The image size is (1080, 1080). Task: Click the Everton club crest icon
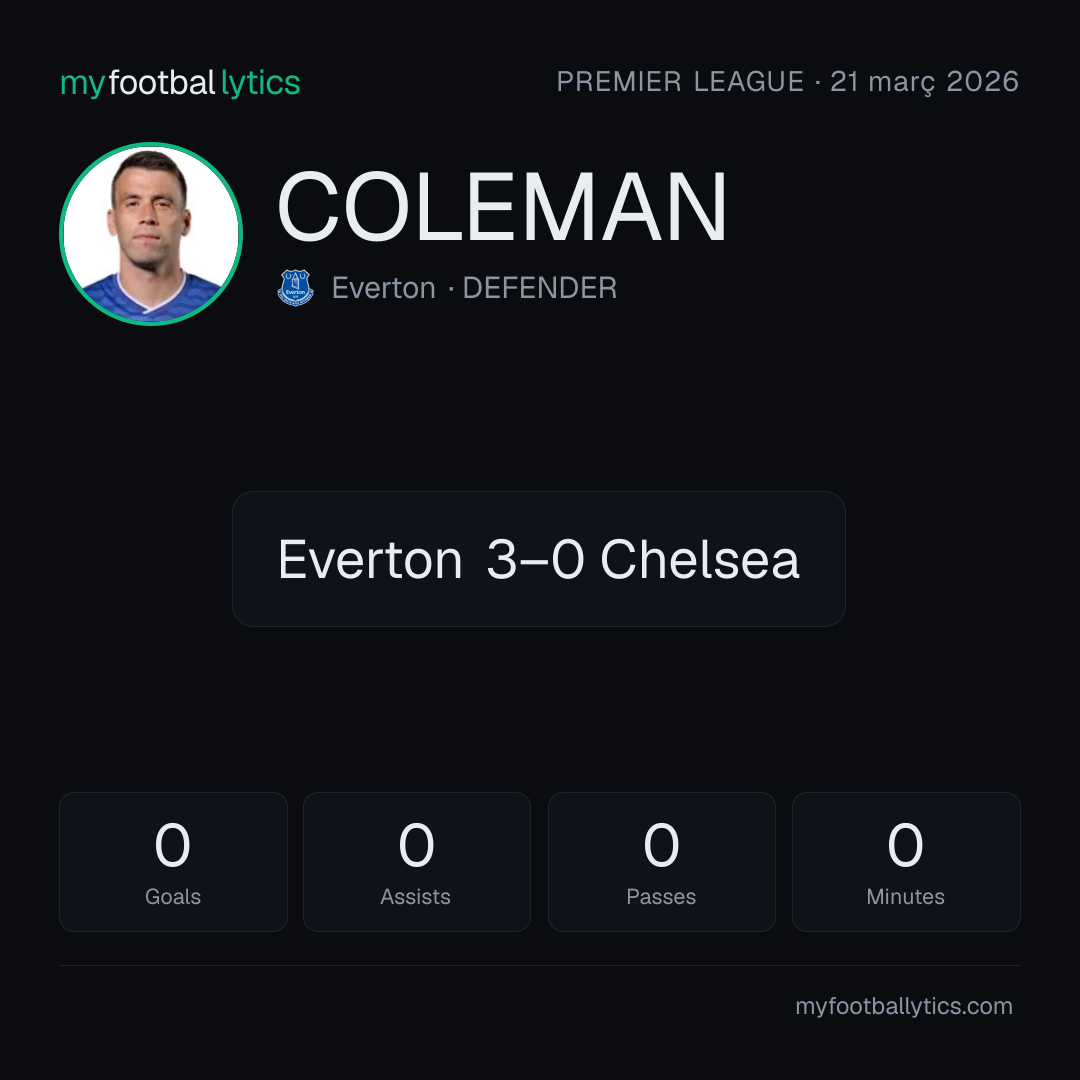(295, 287)
